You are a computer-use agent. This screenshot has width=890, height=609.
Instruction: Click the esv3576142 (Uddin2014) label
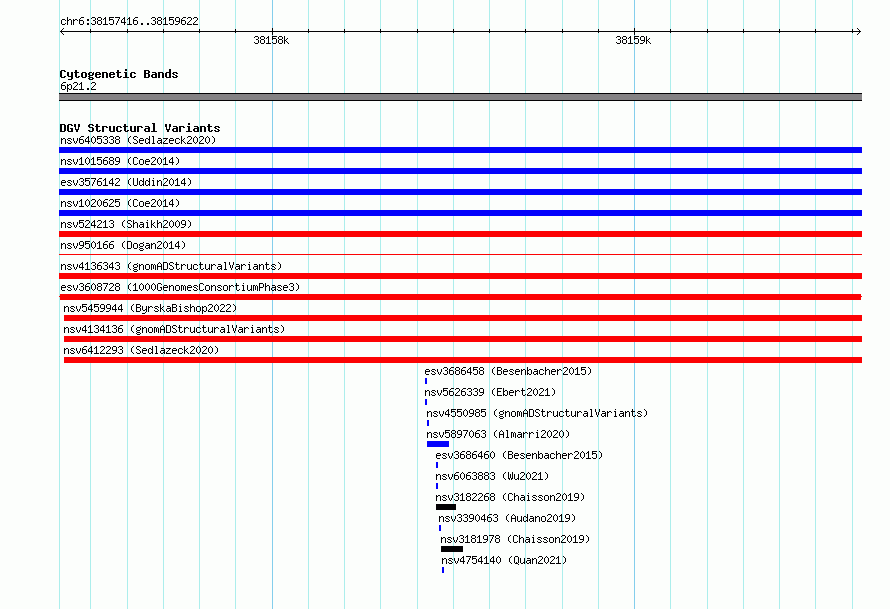pos(126,182)
